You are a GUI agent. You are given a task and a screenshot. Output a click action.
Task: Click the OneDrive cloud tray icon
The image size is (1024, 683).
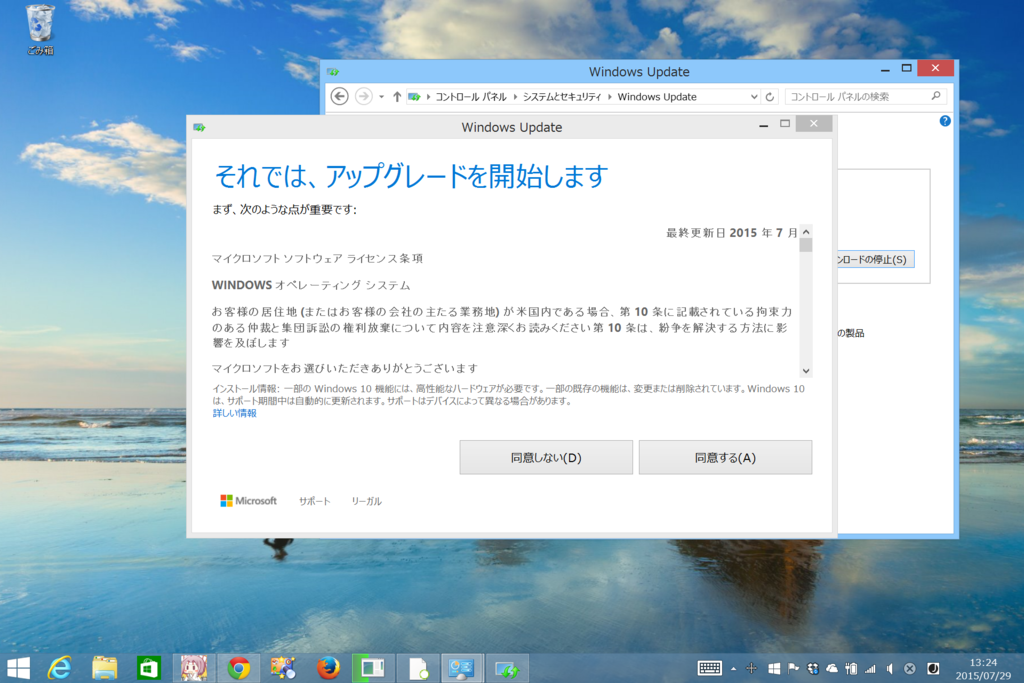coord(832,669)
